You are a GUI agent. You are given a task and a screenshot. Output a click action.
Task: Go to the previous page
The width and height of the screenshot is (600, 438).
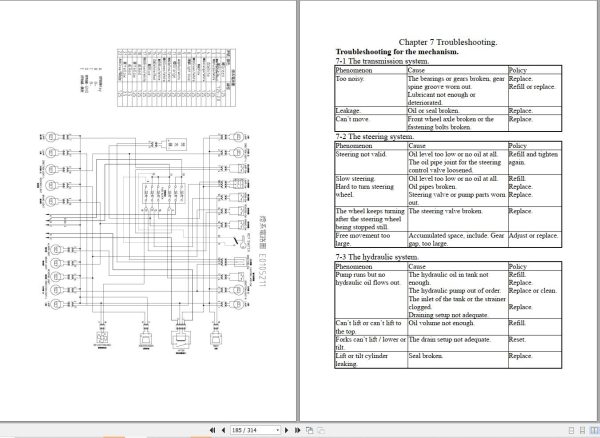[x=223, y=430]
